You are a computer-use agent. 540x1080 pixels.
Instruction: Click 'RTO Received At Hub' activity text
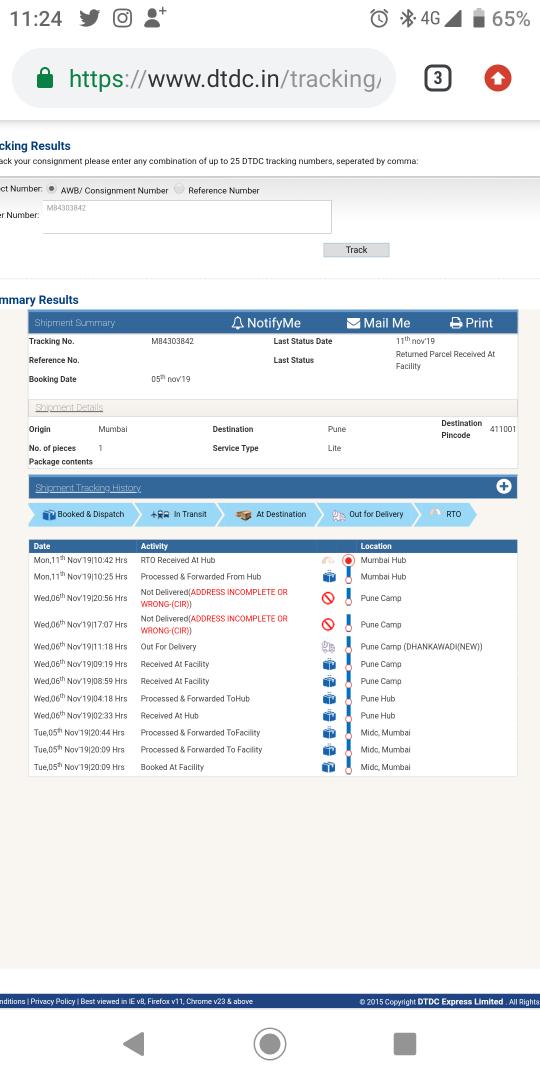coord(178,561)
